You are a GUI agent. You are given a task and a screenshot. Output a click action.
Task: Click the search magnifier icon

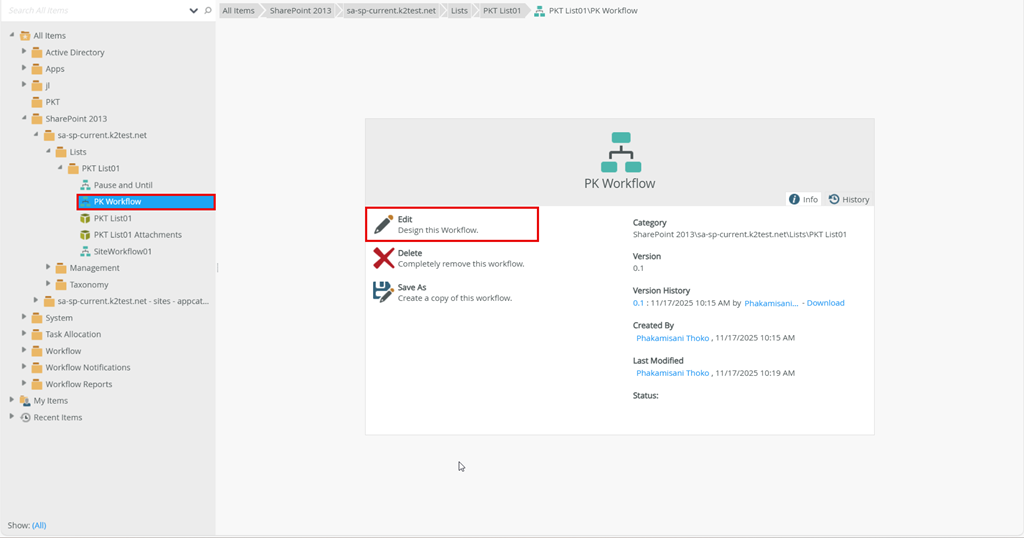tap(208, 10)
